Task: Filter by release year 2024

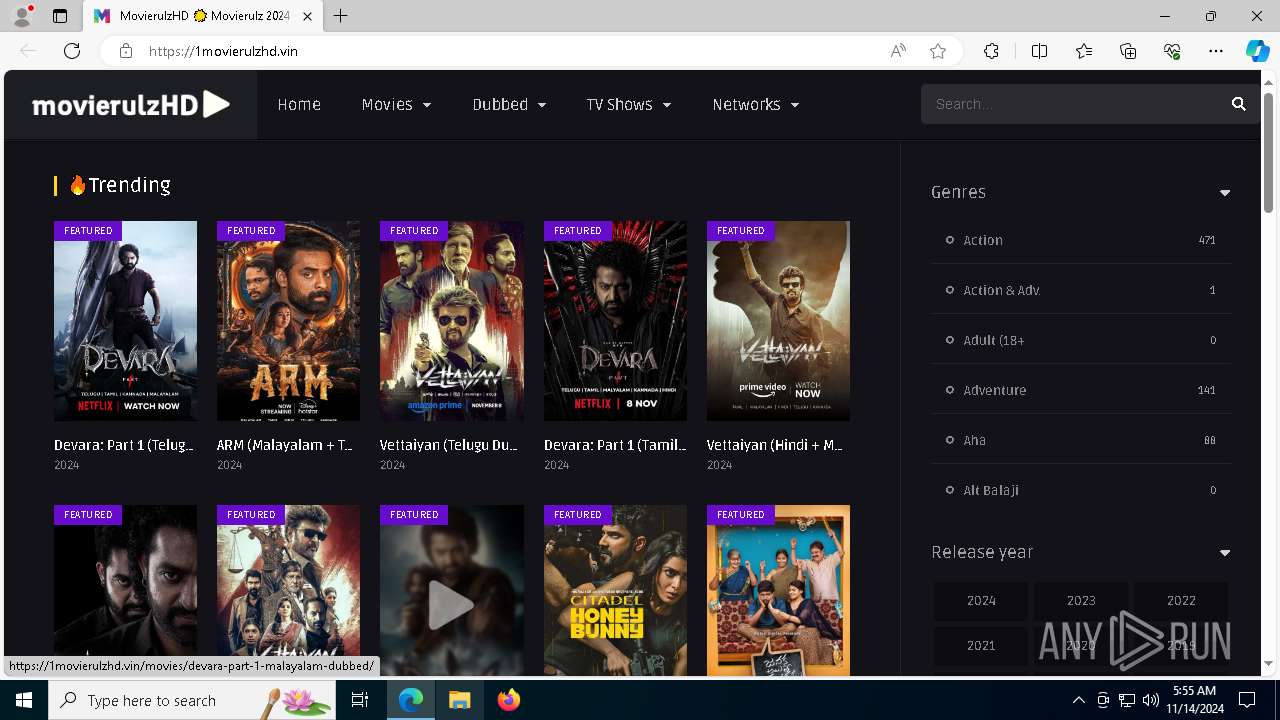Action: tap(981, 601)
